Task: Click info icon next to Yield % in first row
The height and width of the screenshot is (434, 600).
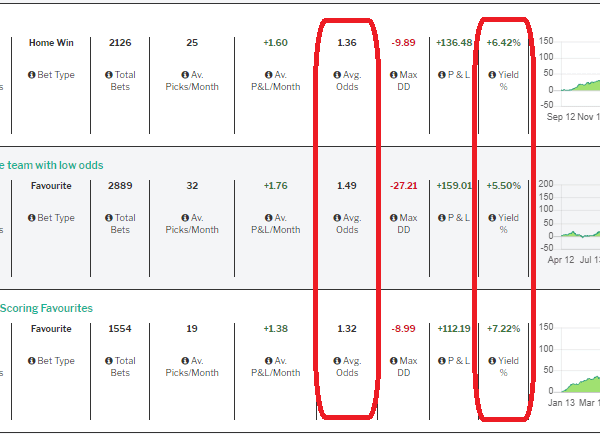Action: pos(492,75)
